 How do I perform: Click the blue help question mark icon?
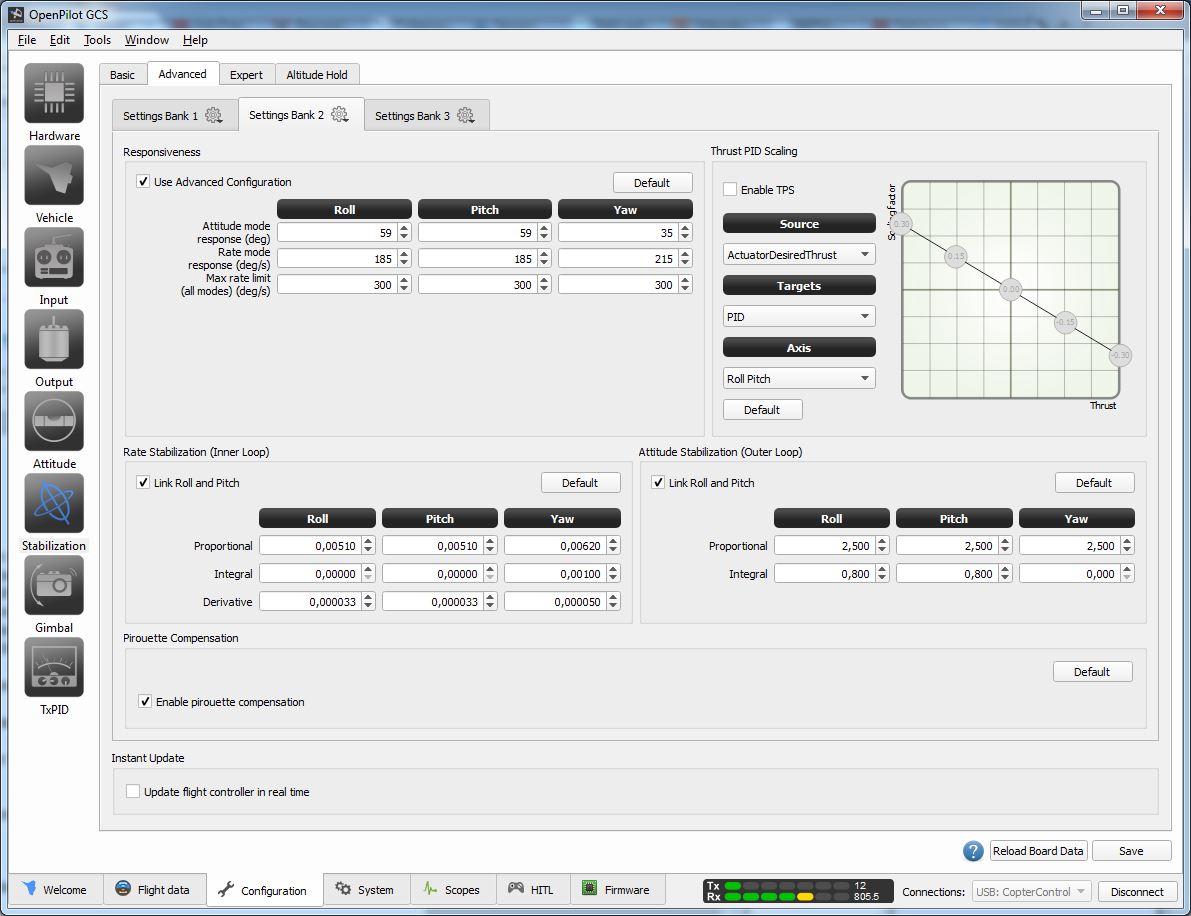pyautogui.click(x=973, y=851)
